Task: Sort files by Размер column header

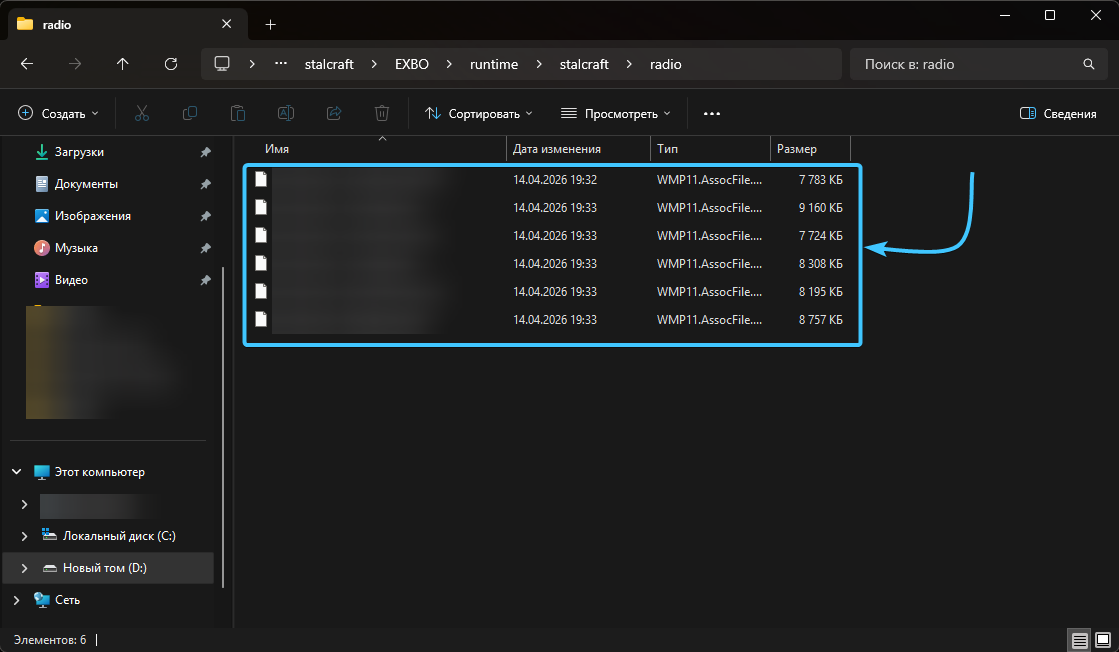Action: (x=797, y=149)
